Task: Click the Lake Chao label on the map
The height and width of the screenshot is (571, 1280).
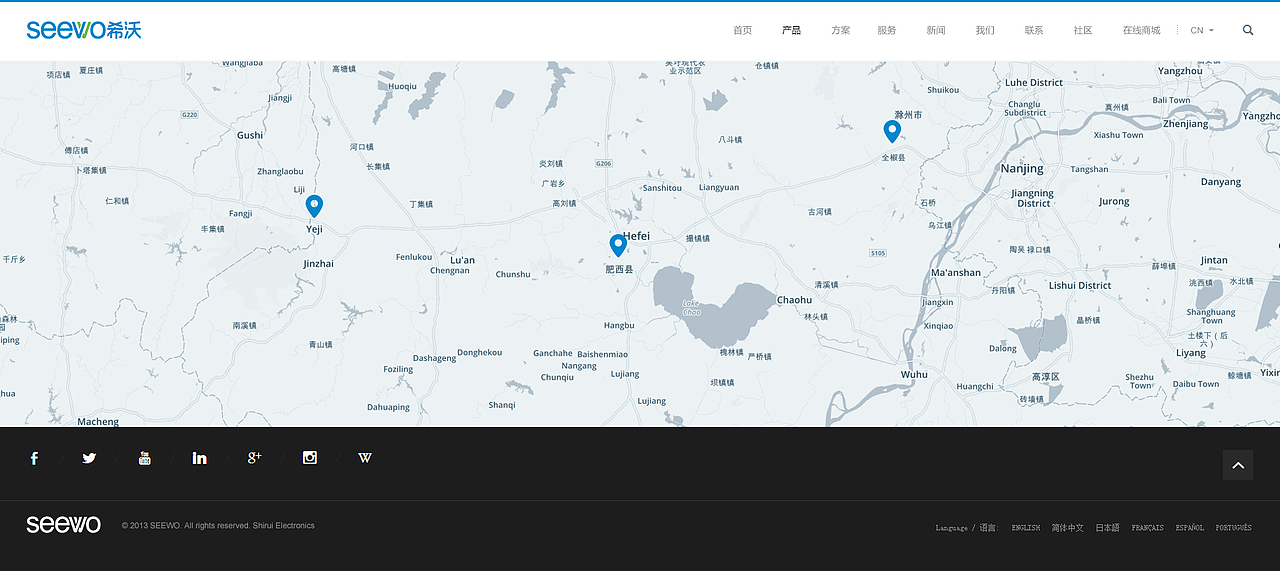Action: [x=692, y=307]
